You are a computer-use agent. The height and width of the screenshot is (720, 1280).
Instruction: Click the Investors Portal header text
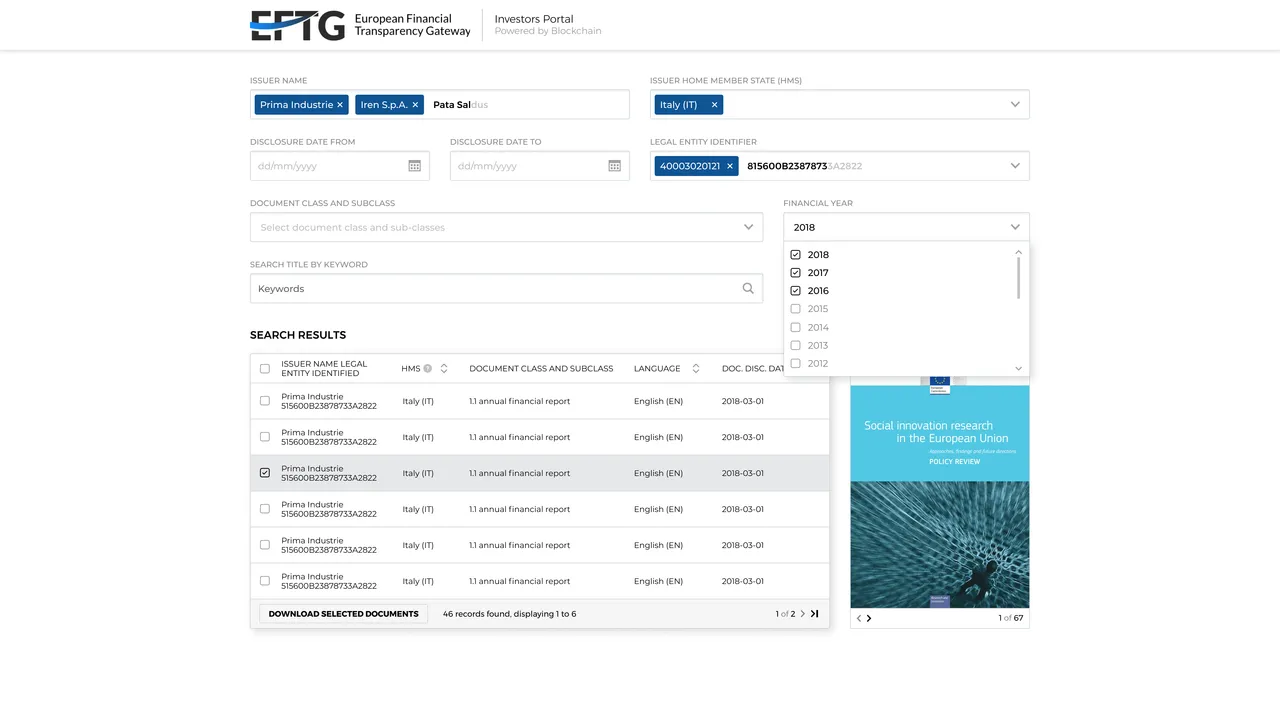[x=534, y=19]
